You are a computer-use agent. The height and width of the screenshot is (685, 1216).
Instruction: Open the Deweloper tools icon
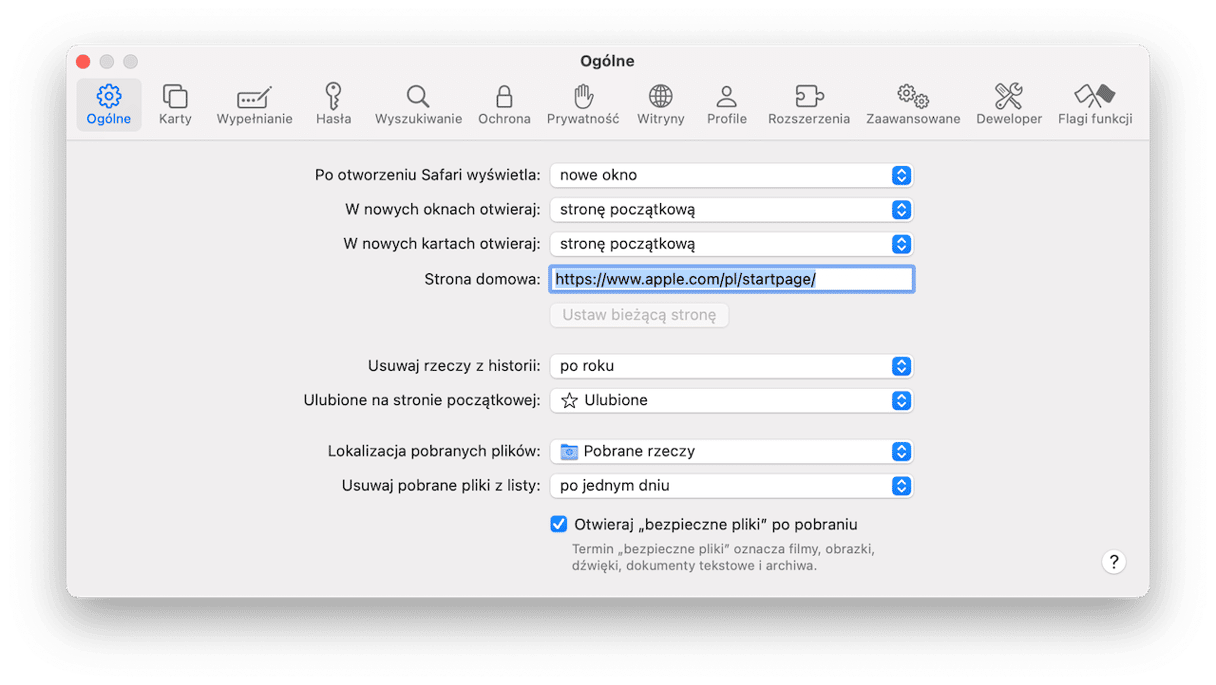[1008, 96]
